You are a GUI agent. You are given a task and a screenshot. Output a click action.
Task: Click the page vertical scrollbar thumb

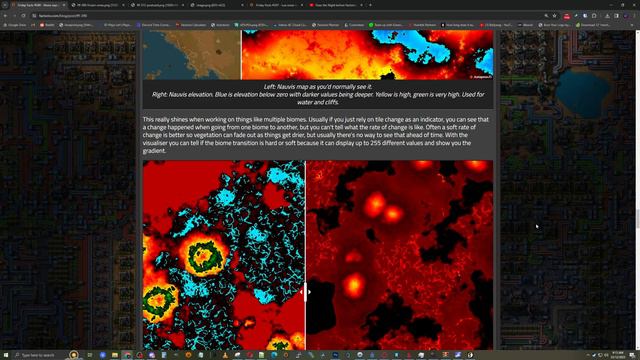point(637,219)
